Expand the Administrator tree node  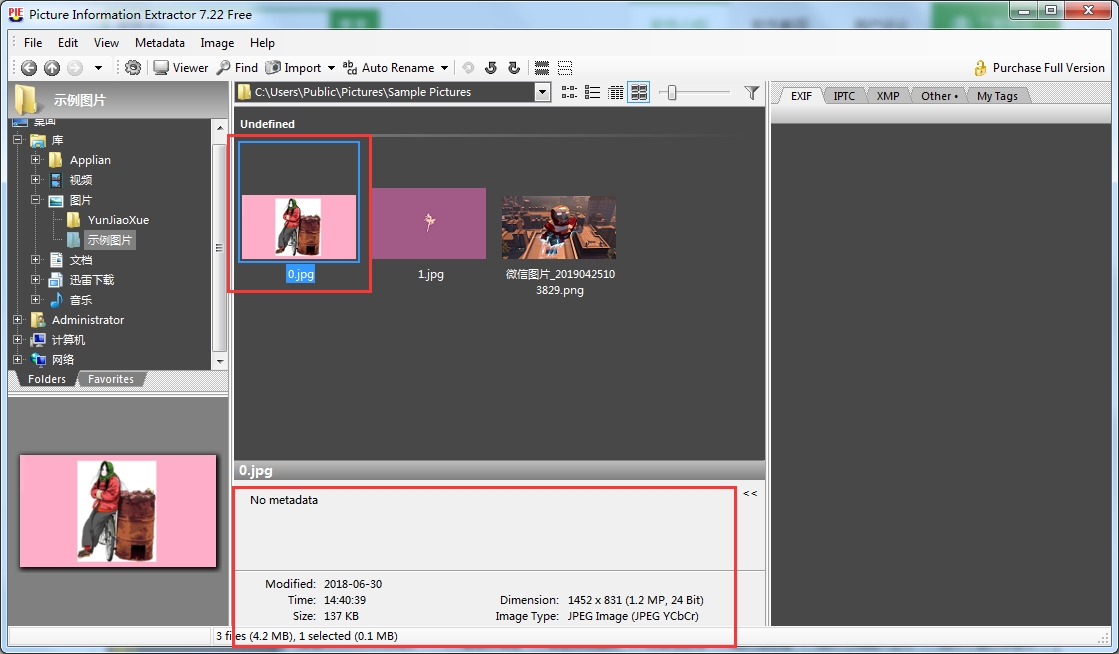tap(18, 320)
